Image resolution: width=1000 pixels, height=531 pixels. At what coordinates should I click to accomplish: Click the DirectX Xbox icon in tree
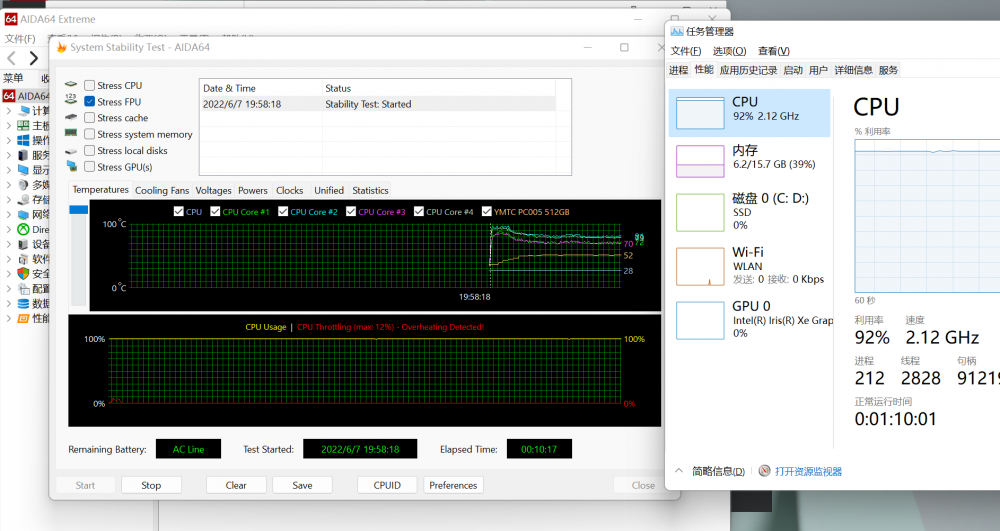coord(24,229)
